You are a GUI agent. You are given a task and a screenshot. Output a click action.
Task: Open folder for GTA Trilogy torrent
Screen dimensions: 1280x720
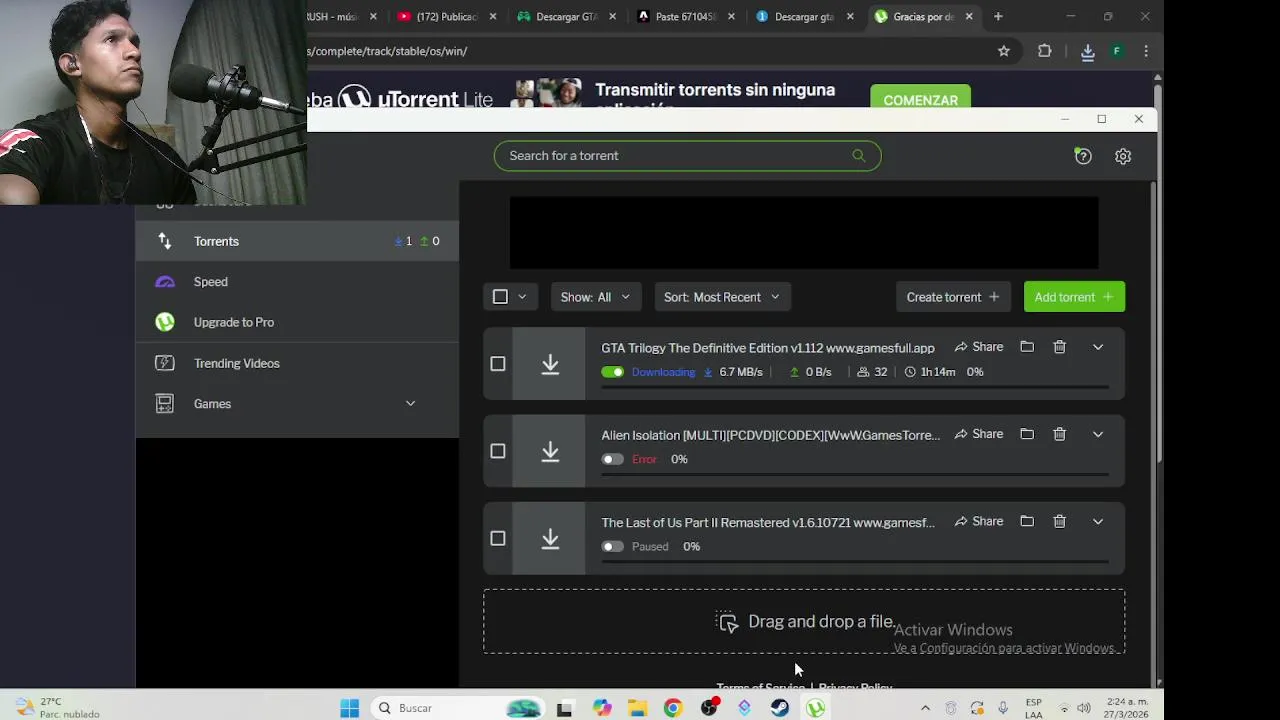click(1027, 347)
